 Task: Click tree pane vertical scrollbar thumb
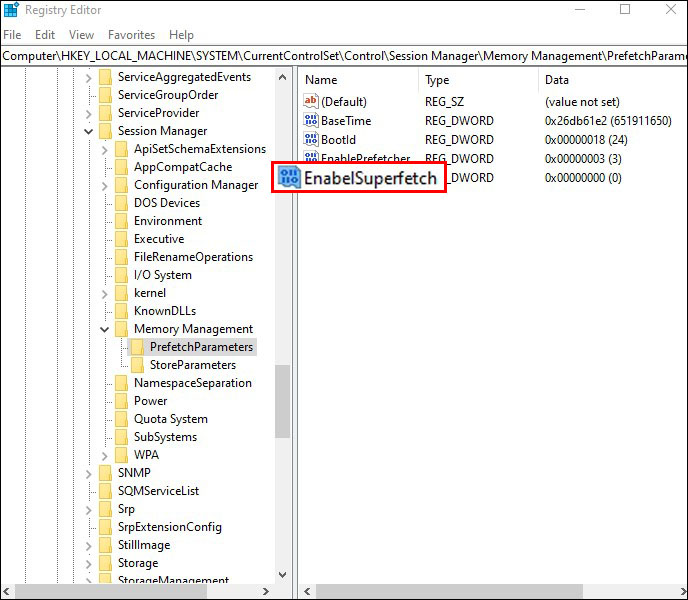click(283, 401)
